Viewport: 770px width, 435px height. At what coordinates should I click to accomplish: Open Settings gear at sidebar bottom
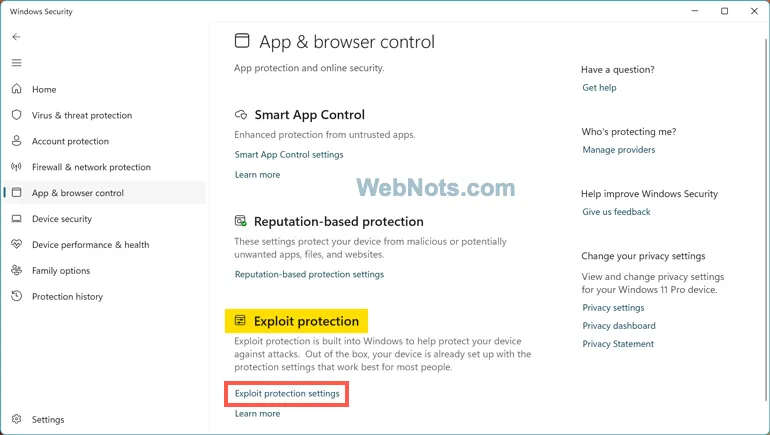point(17,419)
